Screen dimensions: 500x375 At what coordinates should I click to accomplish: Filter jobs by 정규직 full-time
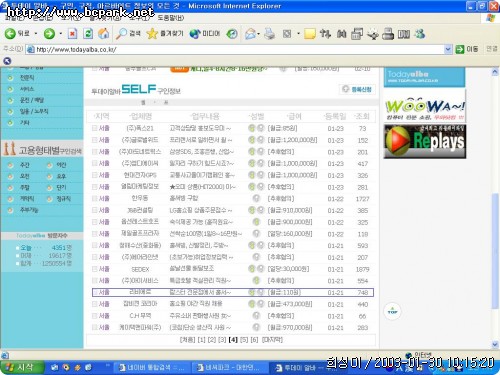point(63,199)
